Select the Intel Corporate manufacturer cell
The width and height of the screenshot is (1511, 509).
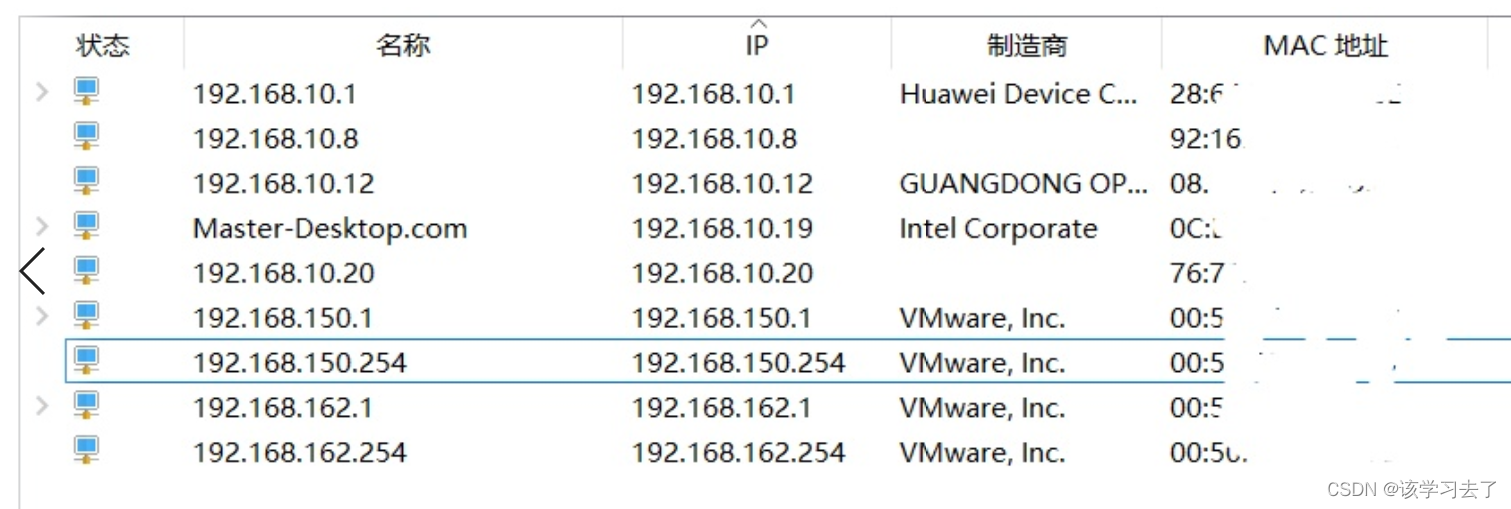[998, 228]
